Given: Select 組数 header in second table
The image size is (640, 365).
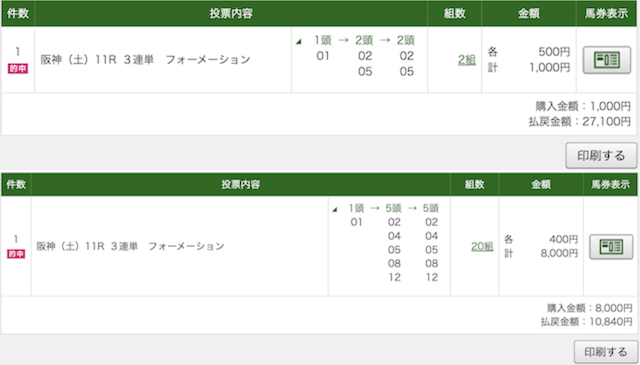Looking at the screenshot, I should tap(474, 185).
